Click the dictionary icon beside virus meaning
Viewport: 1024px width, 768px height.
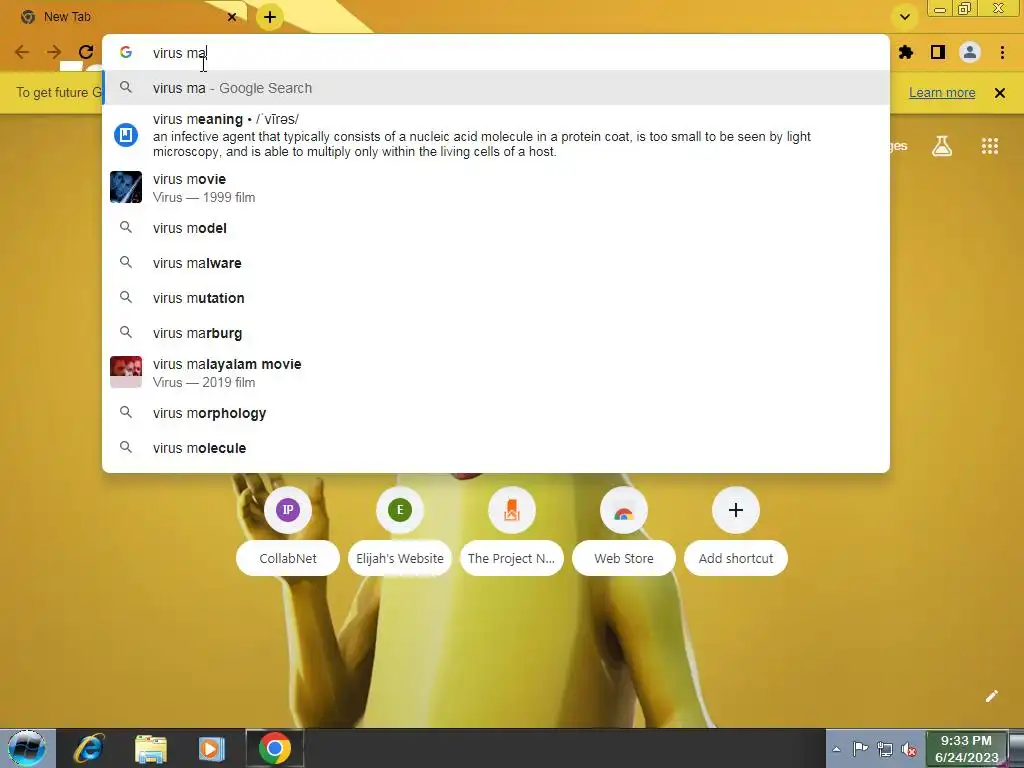click(x=125, y=135)
